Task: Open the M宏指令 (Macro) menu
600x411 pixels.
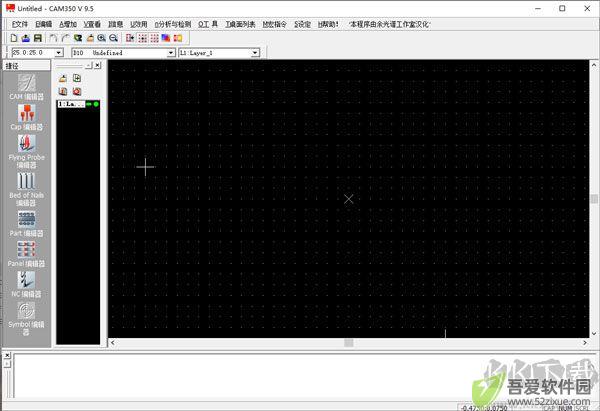Action: tap(274, 24)
